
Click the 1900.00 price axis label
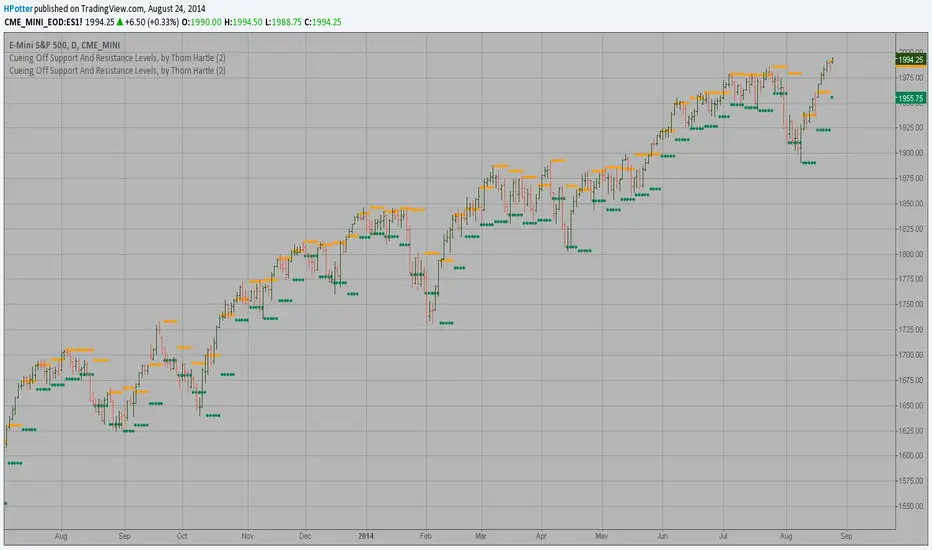tap(911, 153)
